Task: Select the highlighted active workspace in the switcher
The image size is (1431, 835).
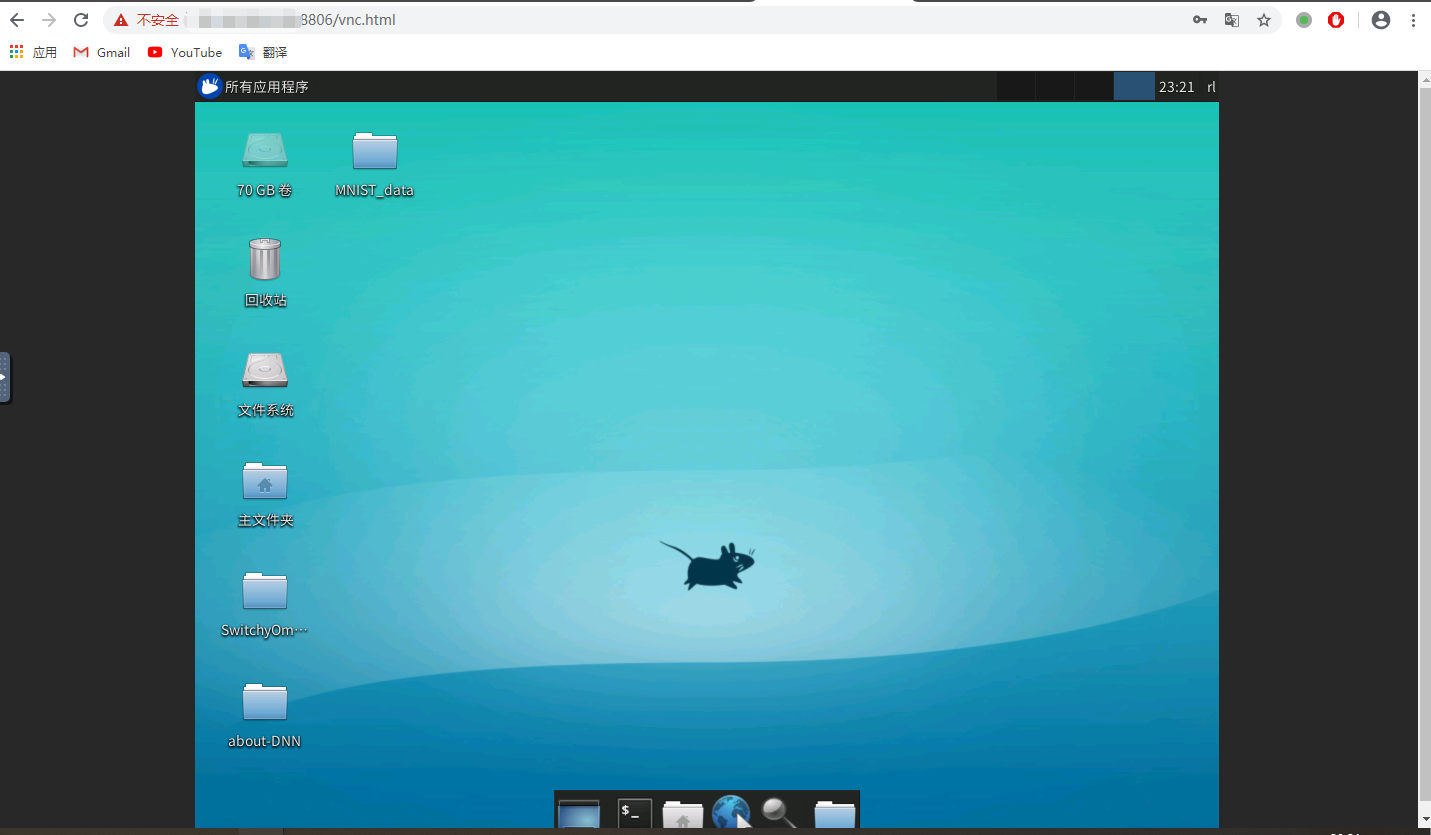Action: [x=1134, y=87]
